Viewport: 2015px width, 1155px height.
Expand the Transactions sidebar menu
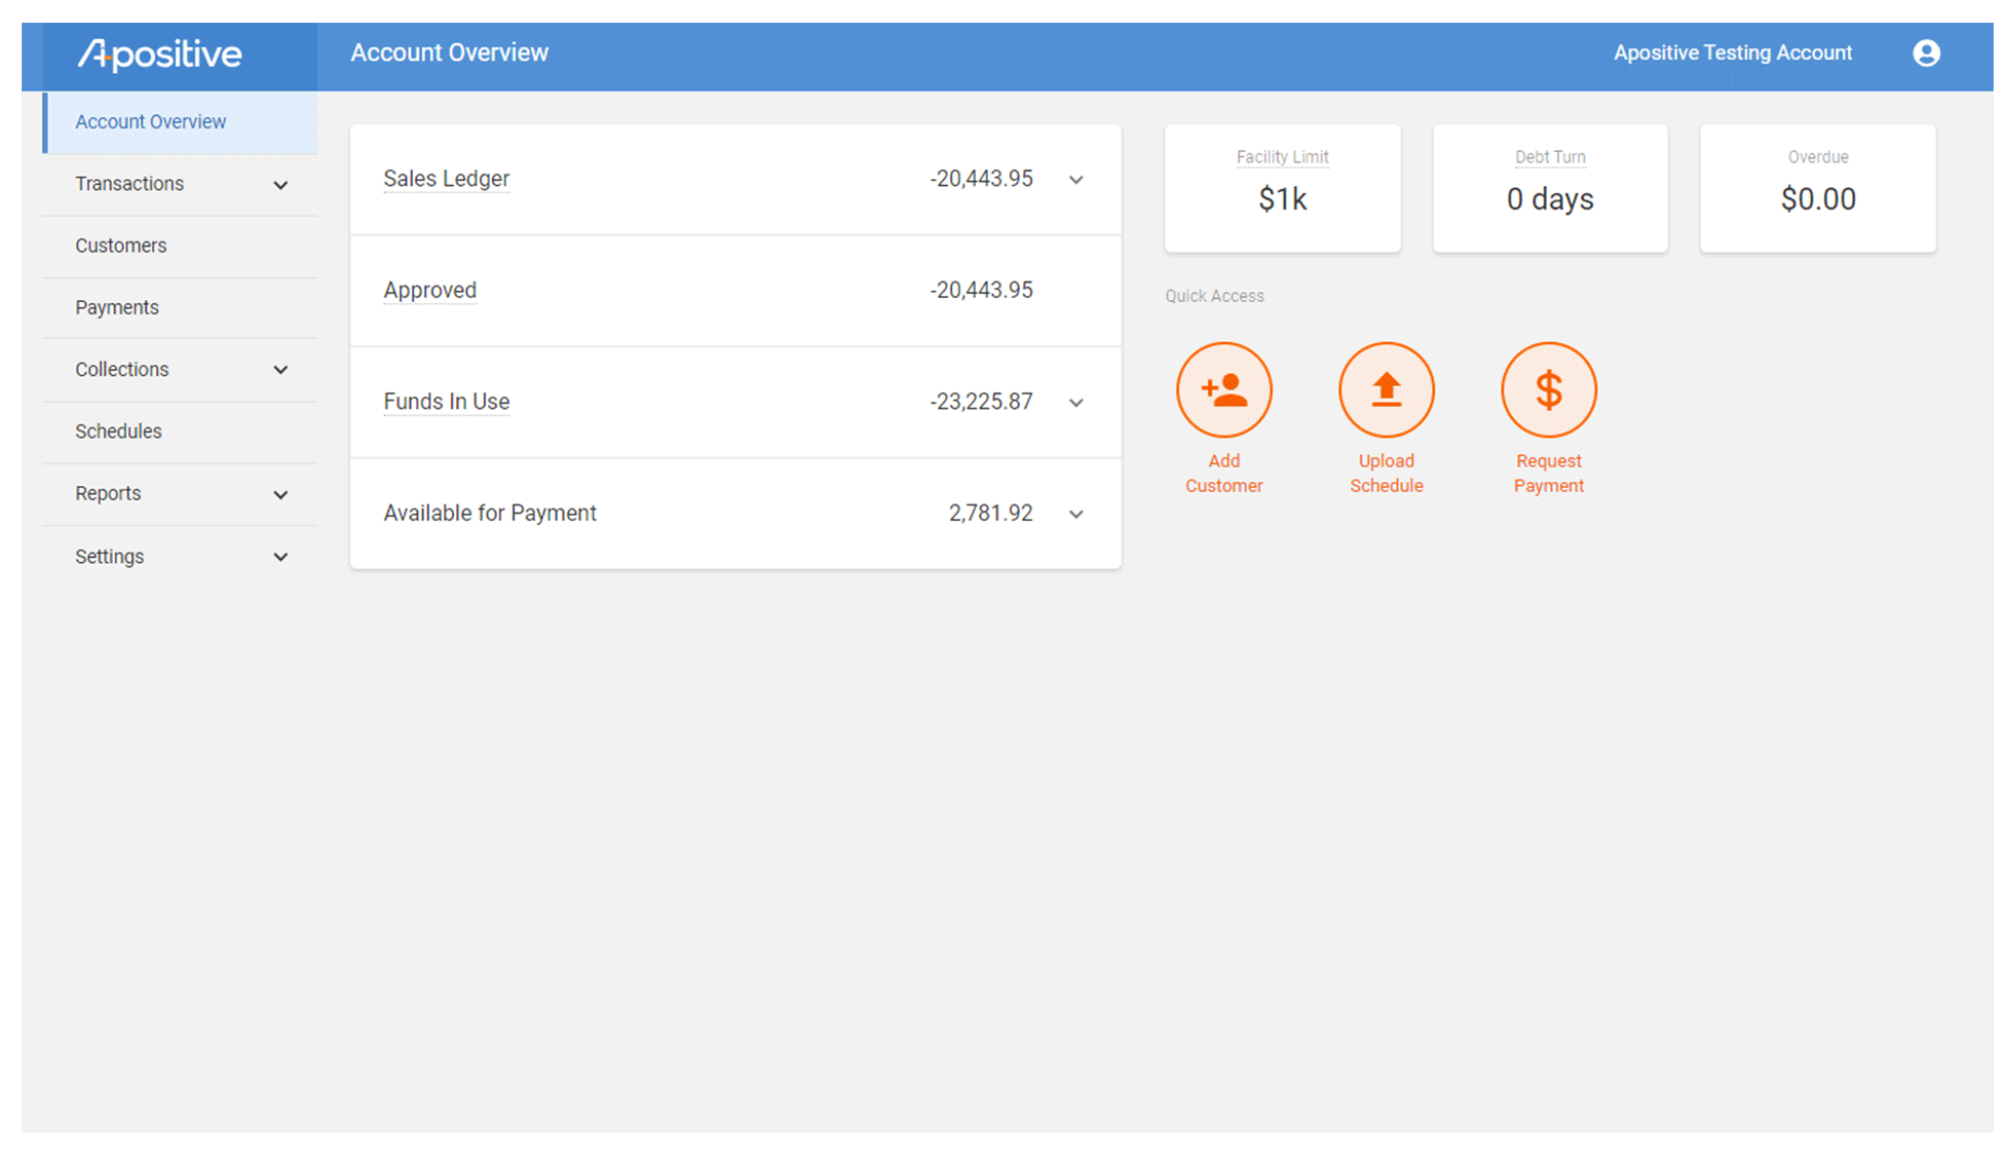click(280, 185)
